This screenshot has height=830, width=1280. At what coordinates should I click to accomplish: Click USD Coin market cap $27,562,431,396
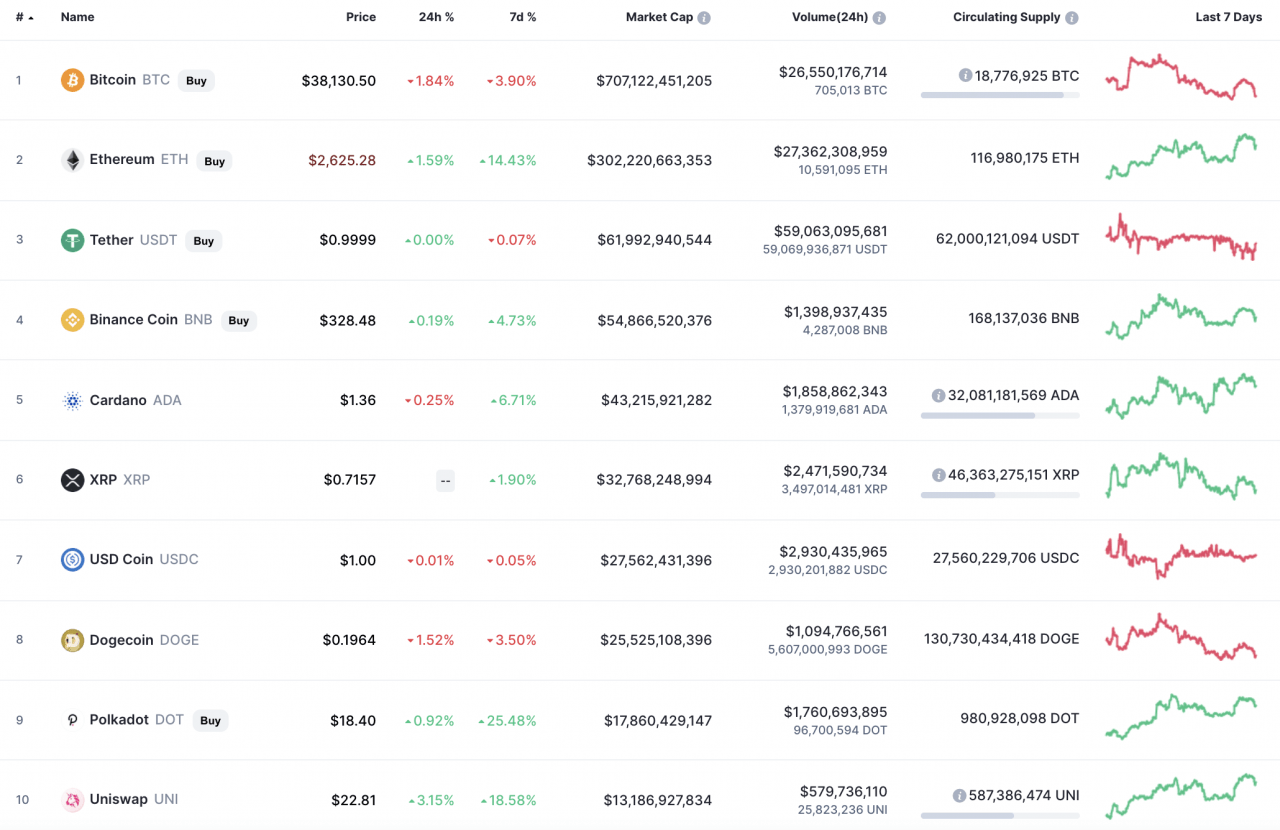point(656,561)
